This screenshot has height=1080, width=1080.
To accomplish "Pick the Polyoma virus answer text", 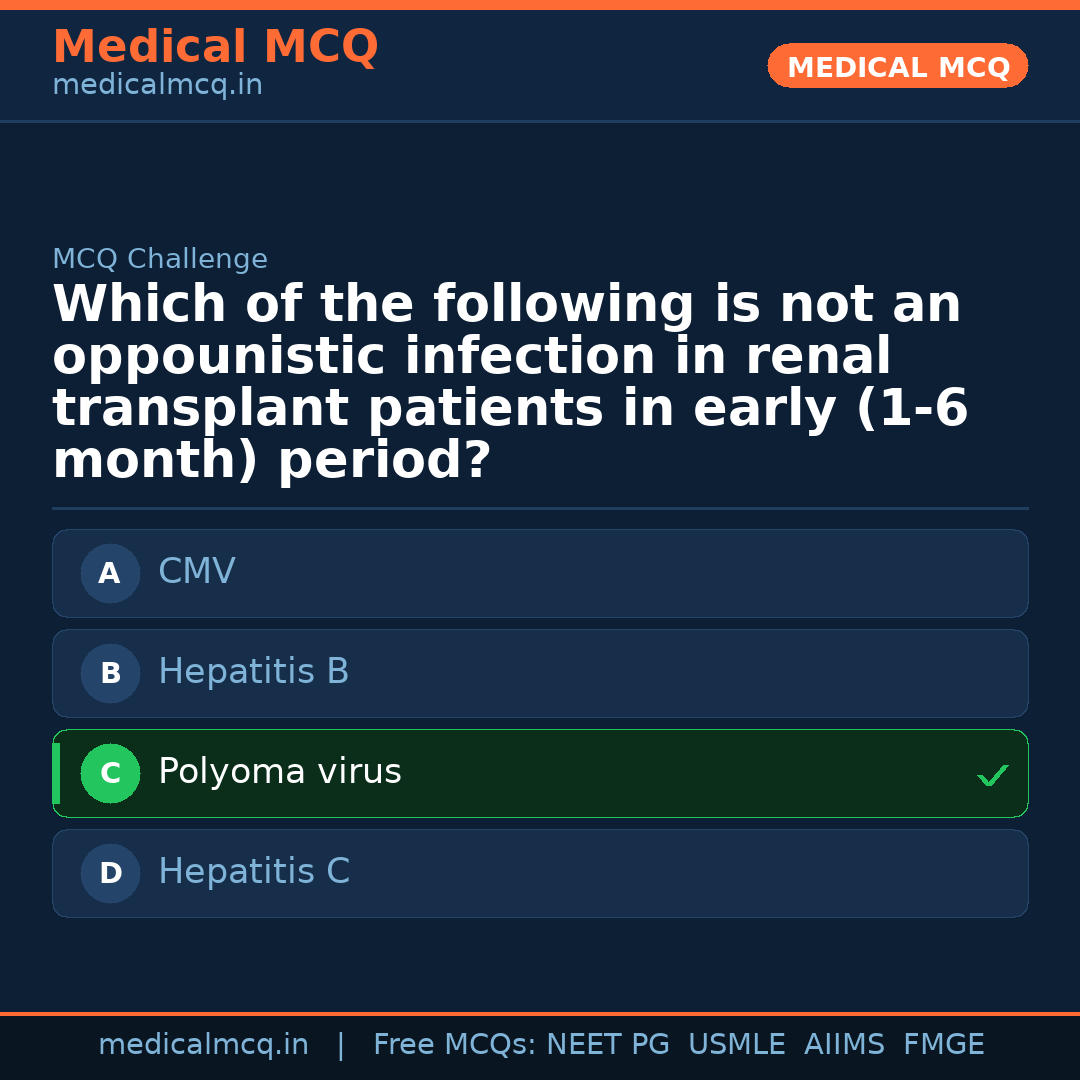I will pyautogui.click(x=280, y=772).
